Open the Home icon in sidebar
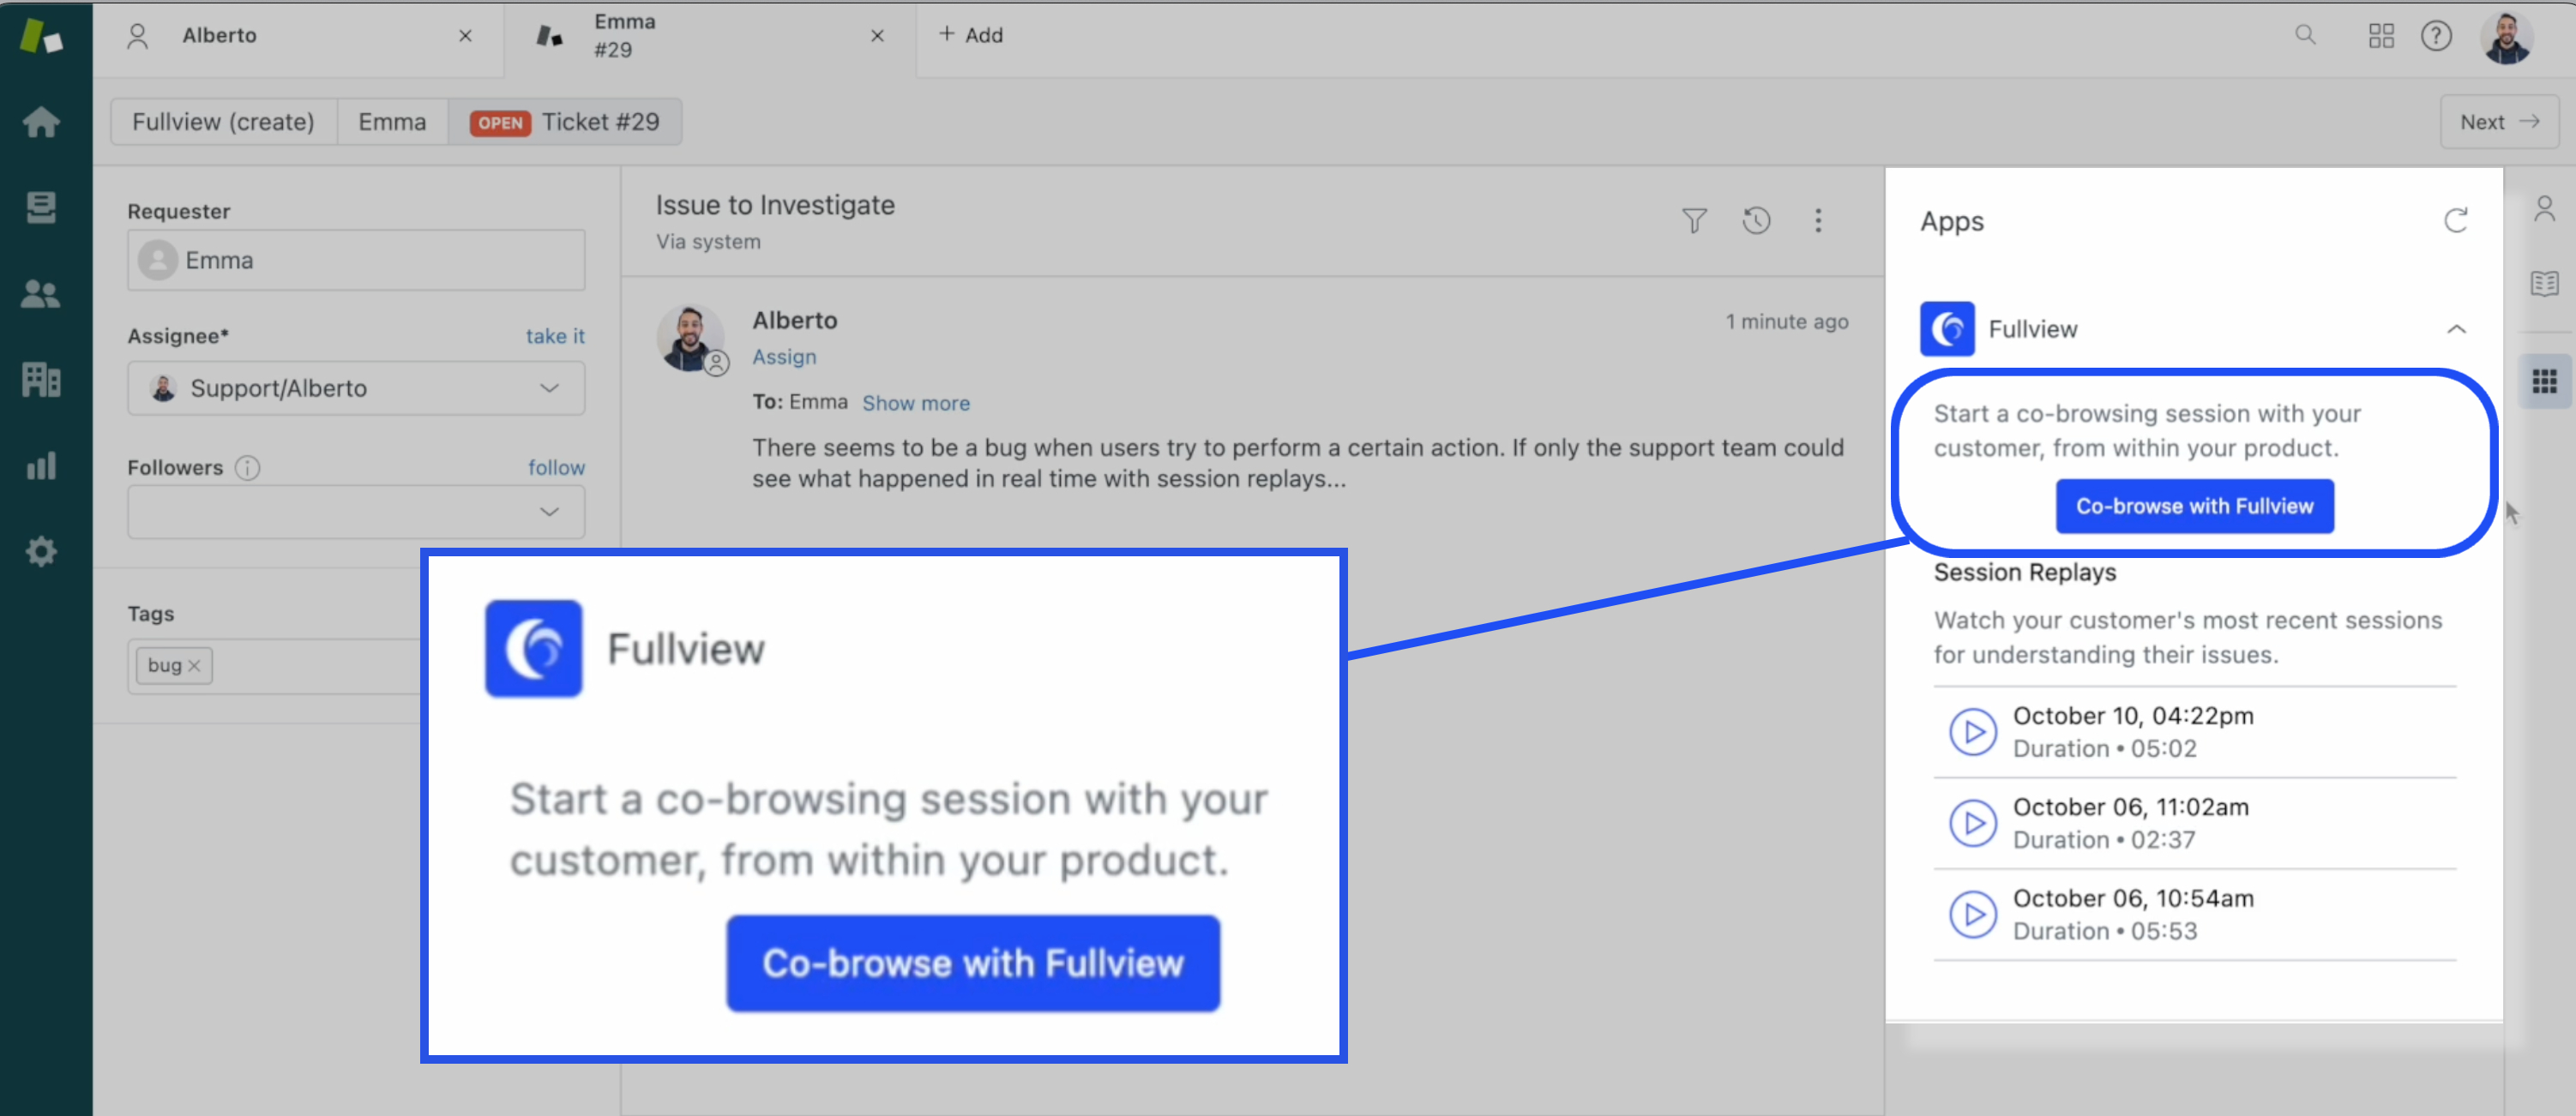The width and height of the screenshot is (2576, 1116). 41,122
